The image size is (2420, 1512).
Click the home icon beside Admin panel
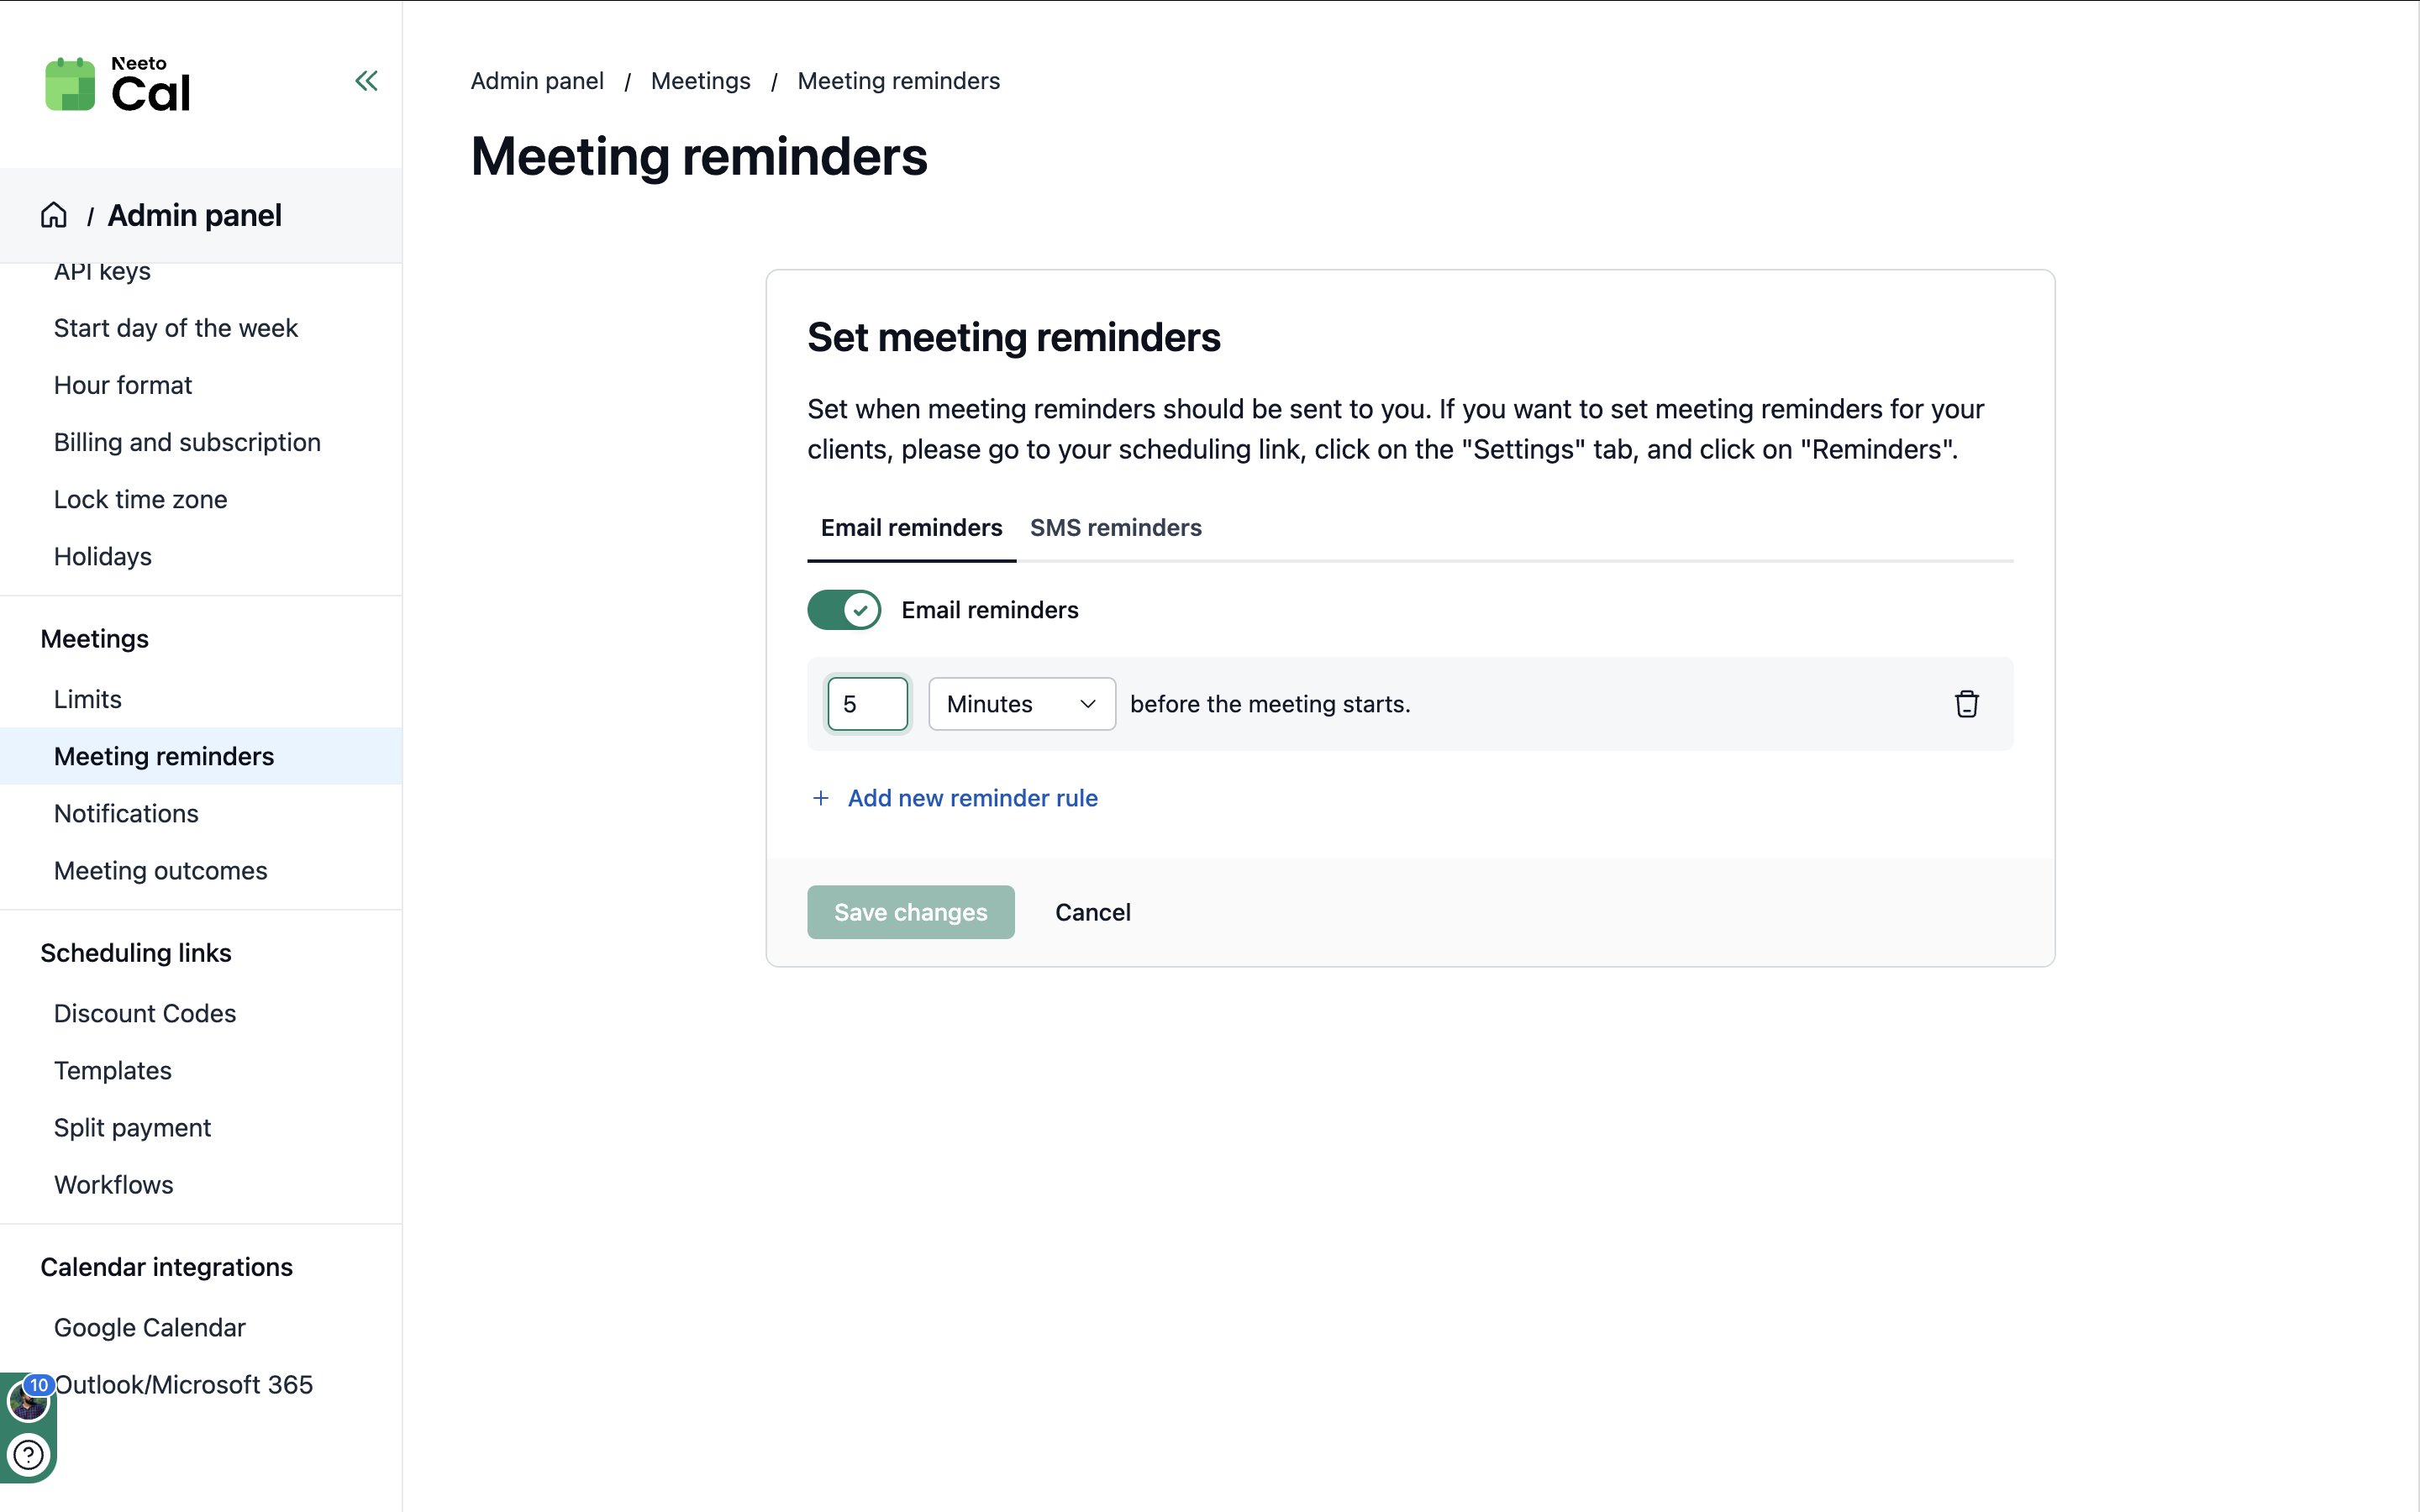54,215
